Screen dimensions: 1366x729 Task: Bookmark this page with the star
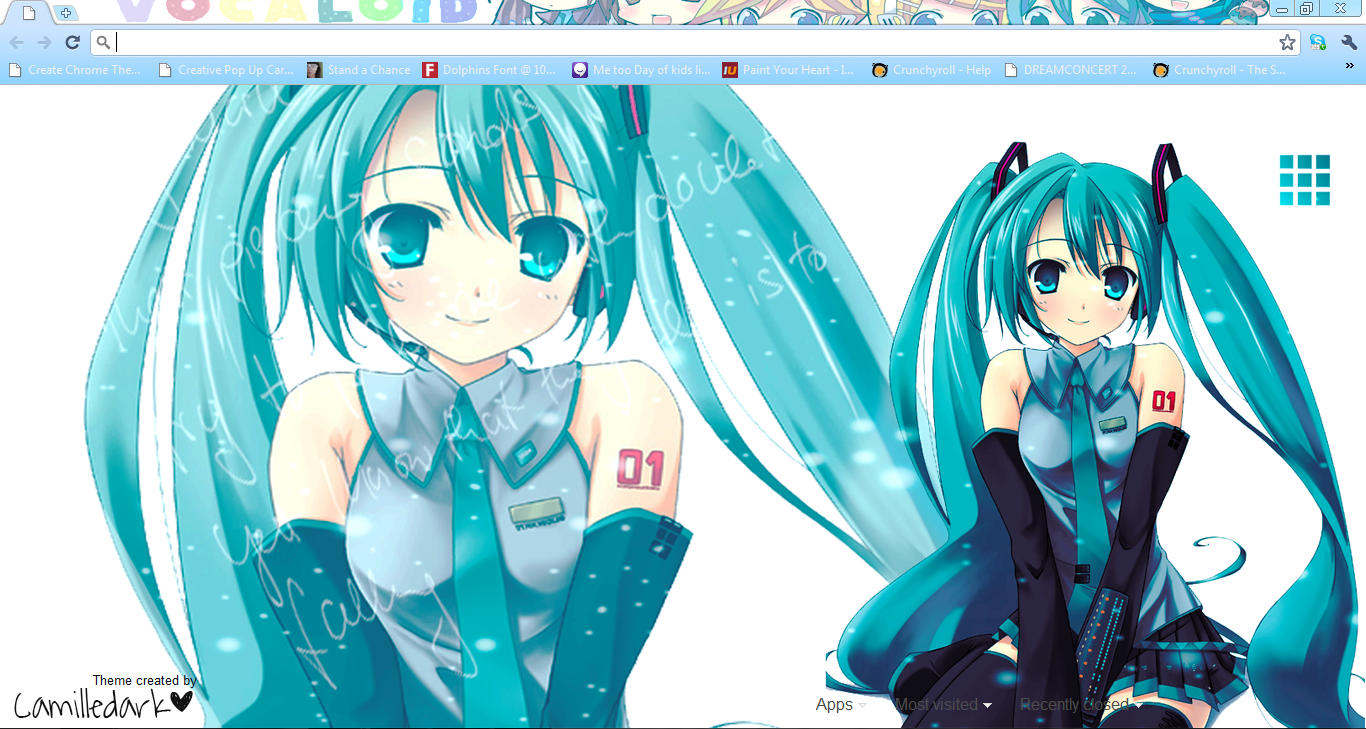1287,42
